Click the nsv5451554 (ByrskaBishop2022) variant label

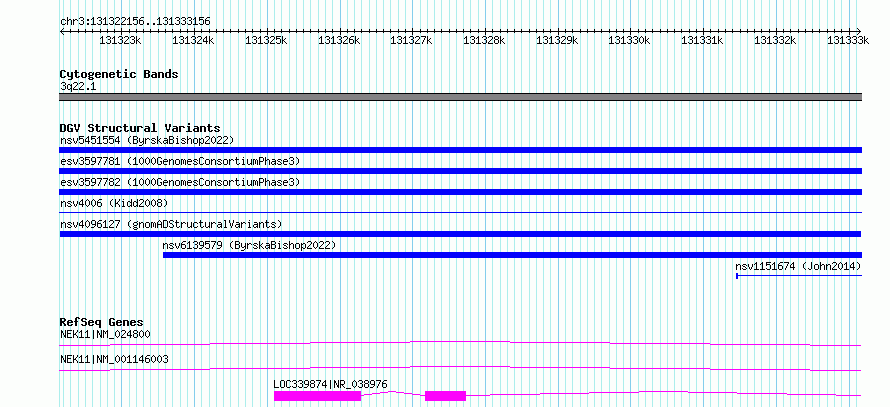pos(147,140)
